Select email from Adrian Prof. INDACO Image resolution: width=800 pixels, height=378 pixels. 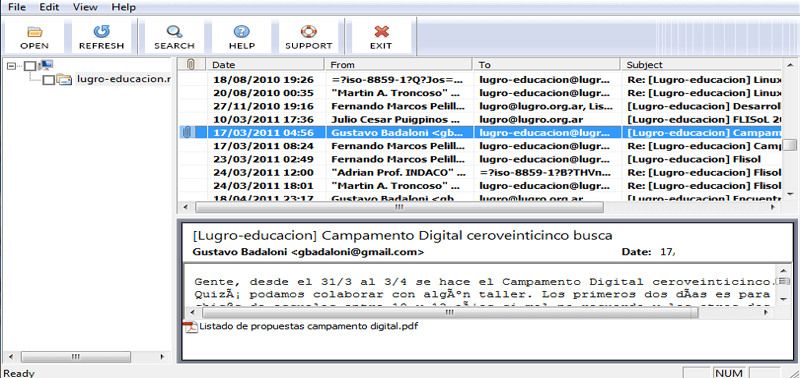point(480,172)
